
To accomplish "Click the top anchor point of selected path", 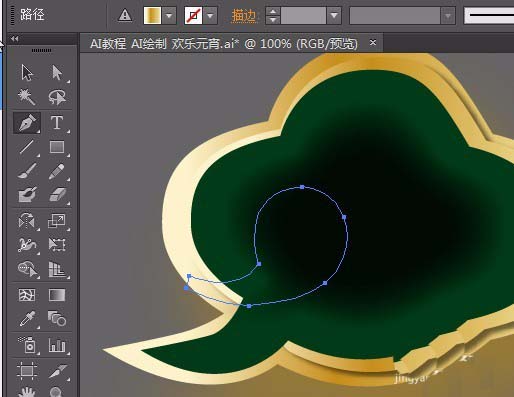I will (302, 187).
